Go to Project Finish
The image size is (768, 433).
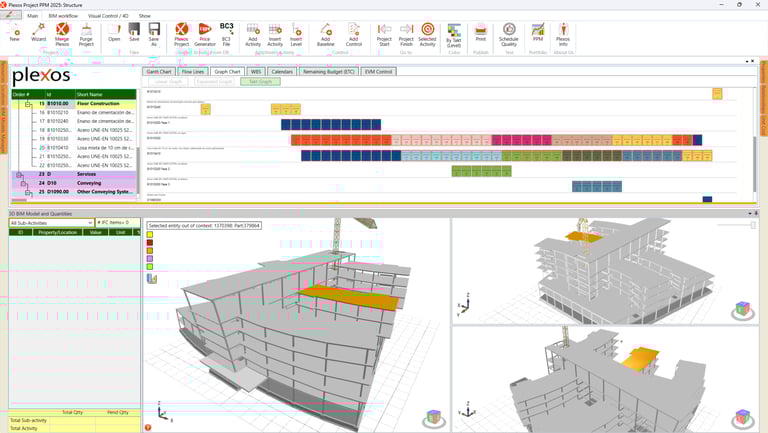pyautogui.click(x=406, y=34)
